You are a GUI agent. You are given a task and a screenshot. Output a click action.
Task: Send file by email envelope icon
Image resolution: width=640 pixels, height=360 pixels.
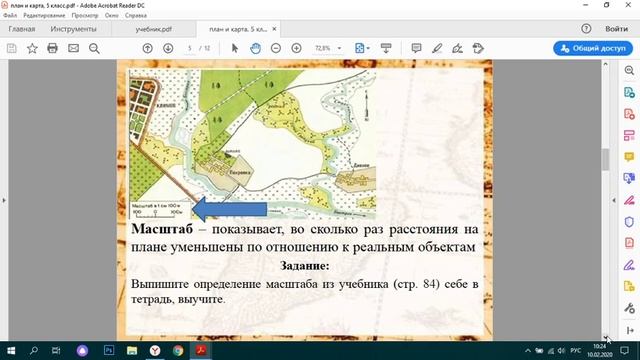(73, 48)
